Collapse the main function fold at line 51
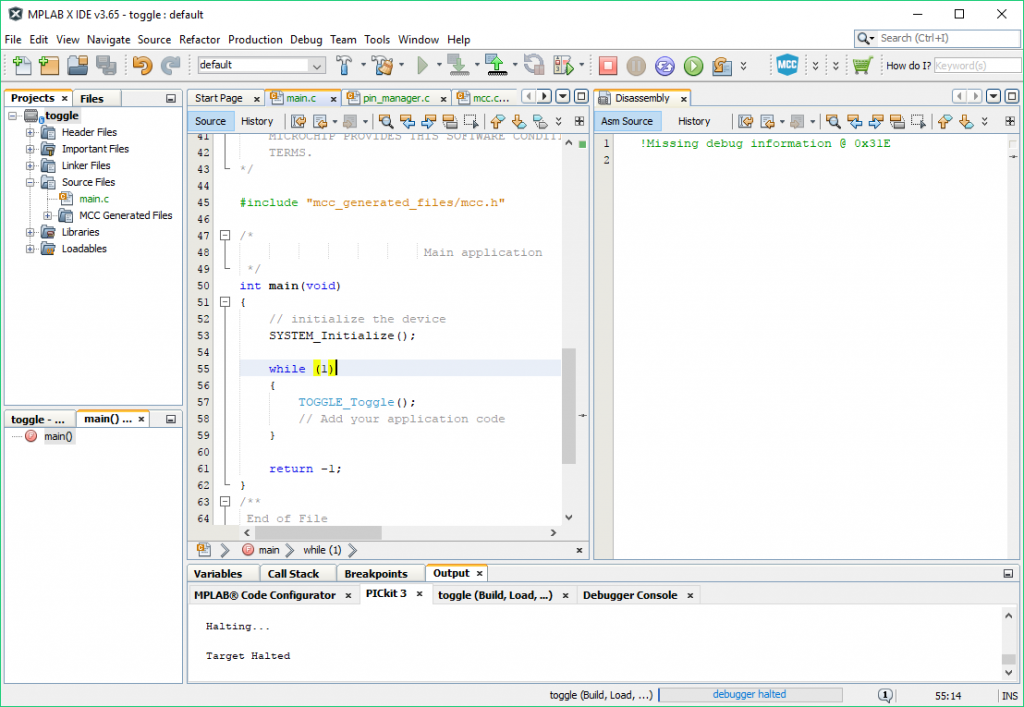The height and width of the screenshot is (707, 1024). point(225,302)
